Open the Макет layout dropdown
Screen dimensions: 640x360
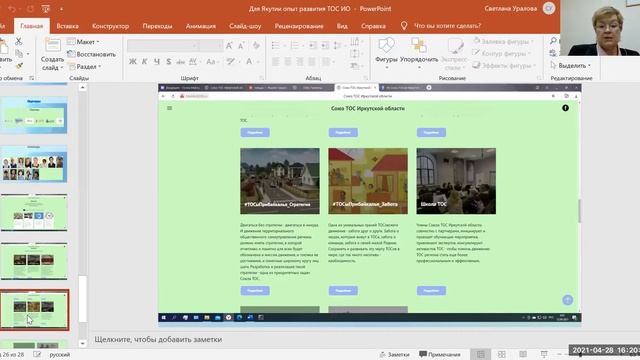click(83, 42)
